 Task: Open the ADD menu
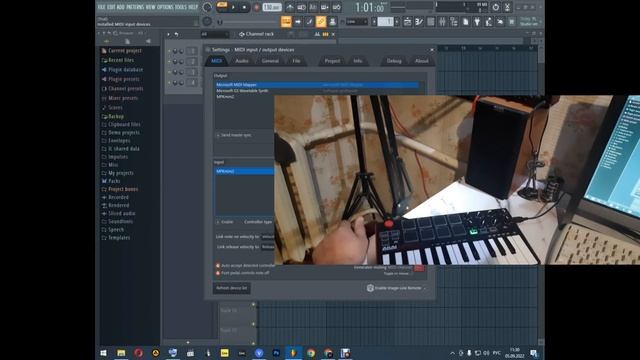point(120,7)
